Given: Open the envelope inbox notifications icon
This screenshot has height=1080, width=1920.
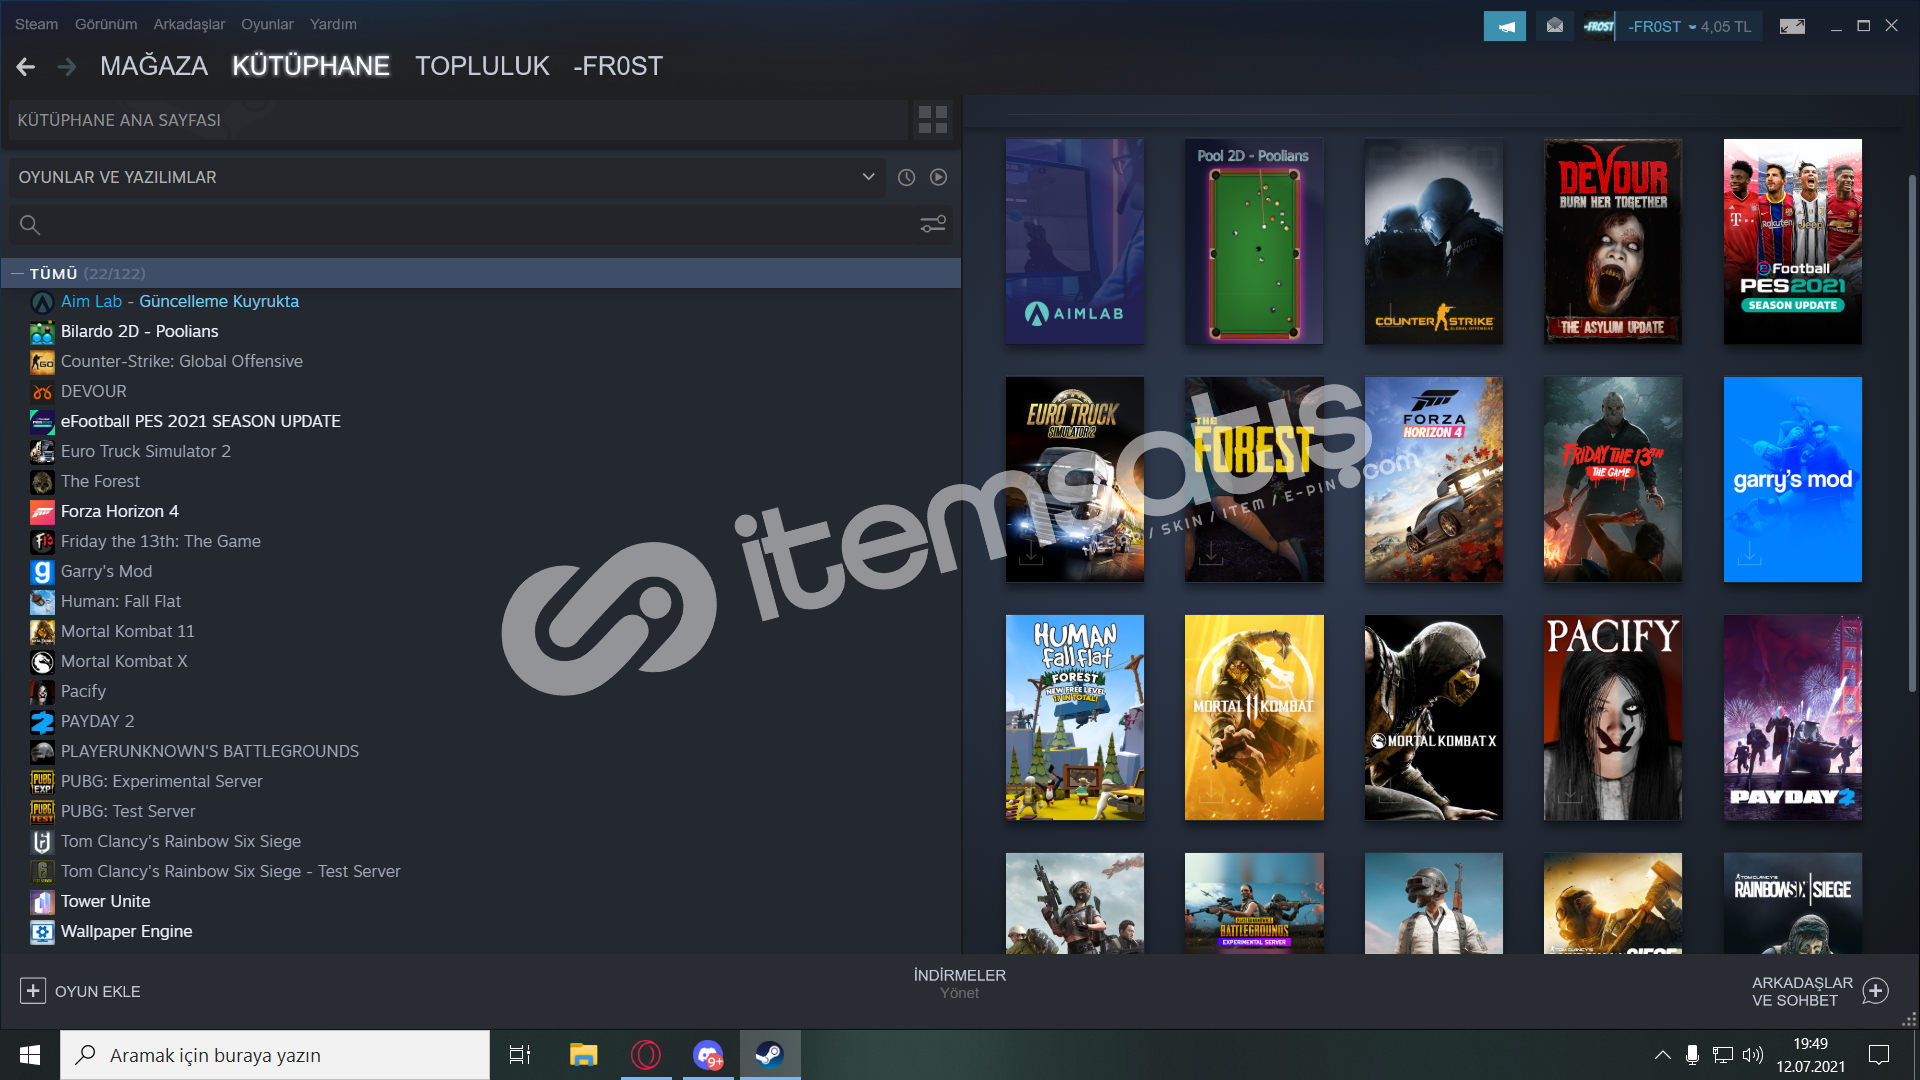Looking at the screenshot, I should pyautogui.click(x=1554, y=26).
